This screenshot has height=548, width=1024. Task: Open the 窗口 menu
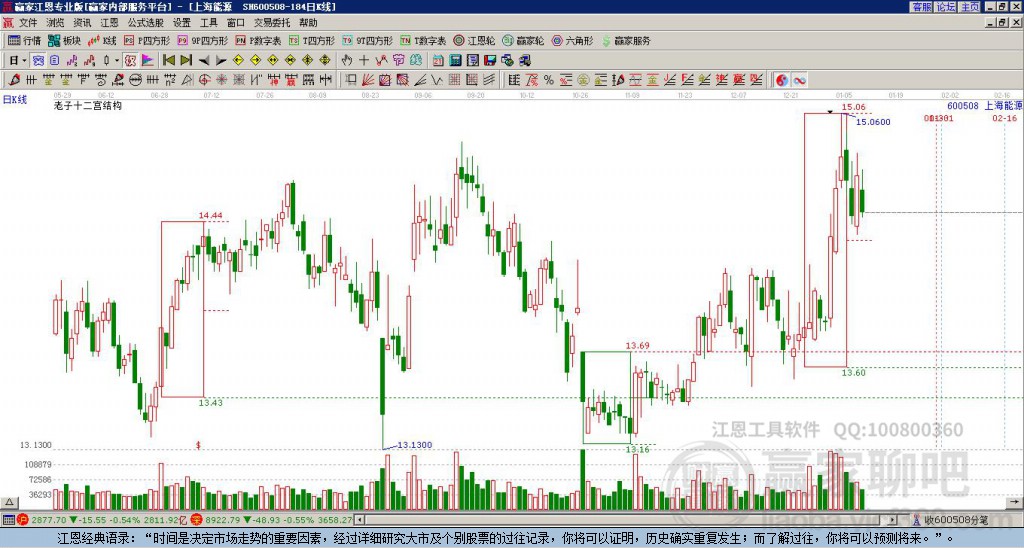tap(236, 23)
